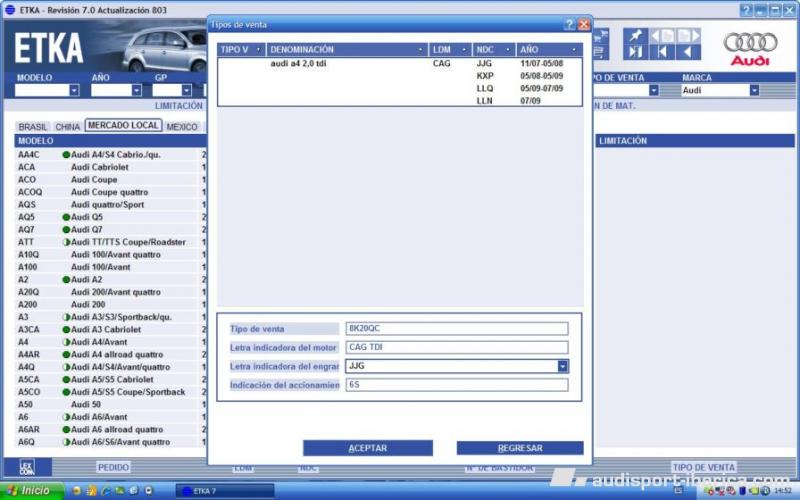Click the ES language indicator in taskbar
Image resolution: width=800 pixels, height=500 pixels.
(678, 490)
